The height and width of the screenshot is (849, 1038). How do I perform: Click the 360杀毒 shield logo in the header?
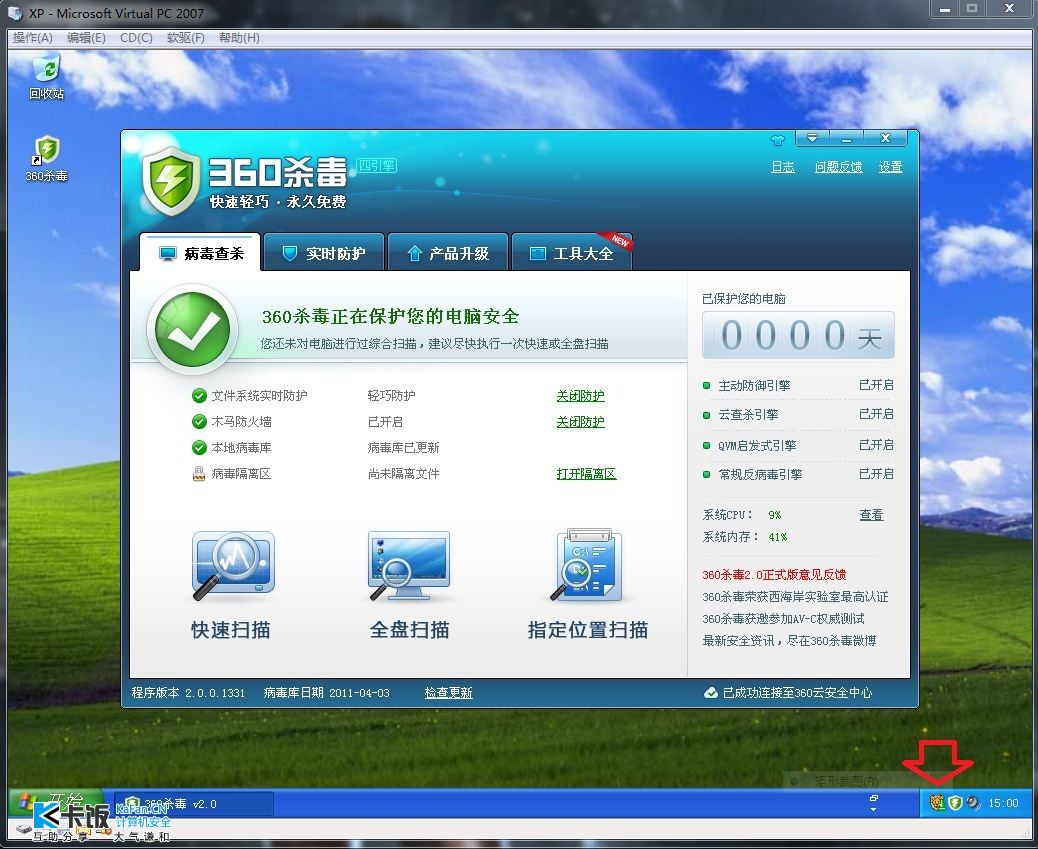tap(171, 181)
